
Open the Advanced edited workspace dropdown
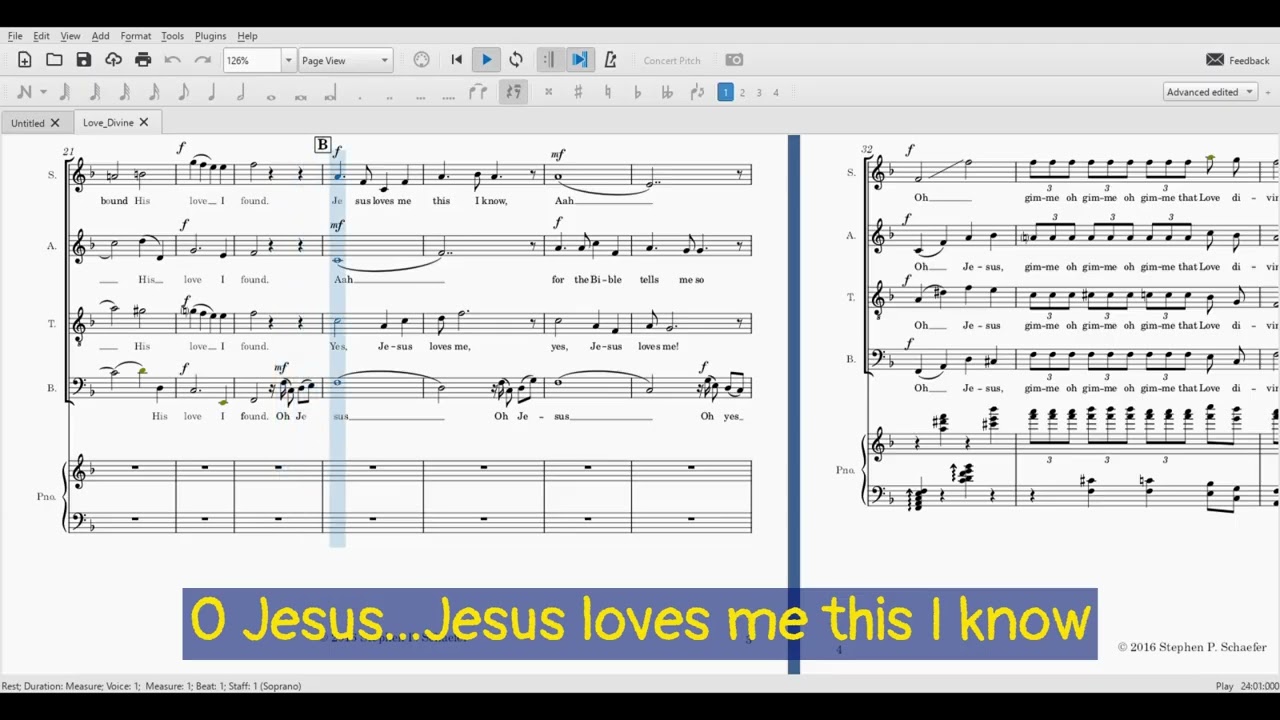click(1210, 92)
